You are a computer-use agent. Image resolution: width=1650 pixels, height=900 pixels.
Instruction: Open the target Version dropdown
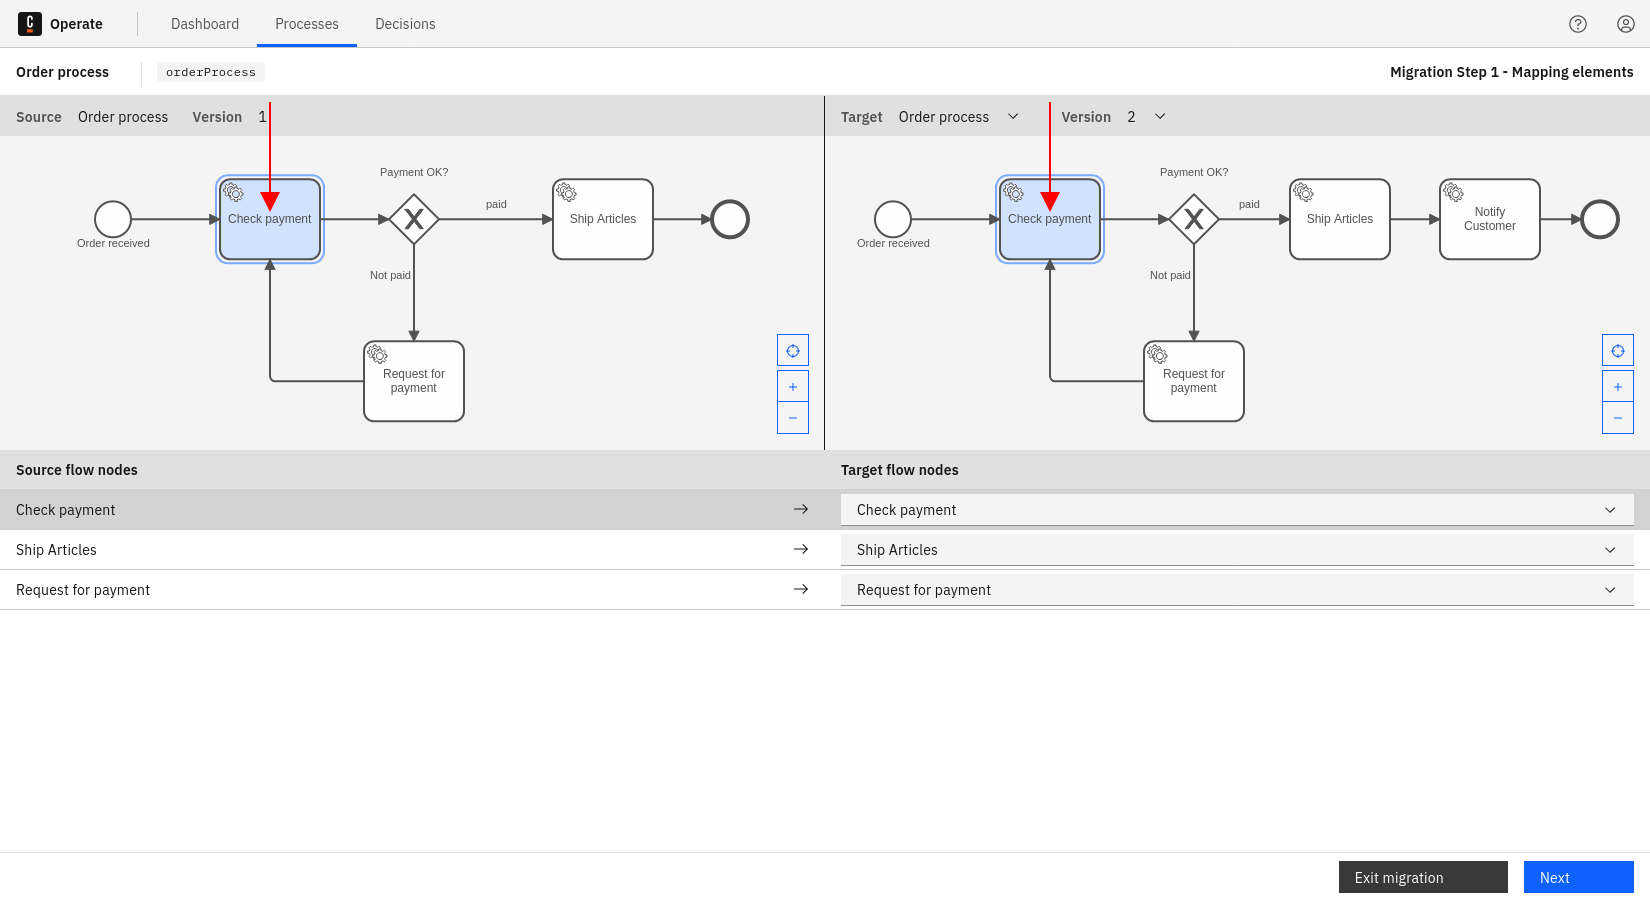[1159, 116]
